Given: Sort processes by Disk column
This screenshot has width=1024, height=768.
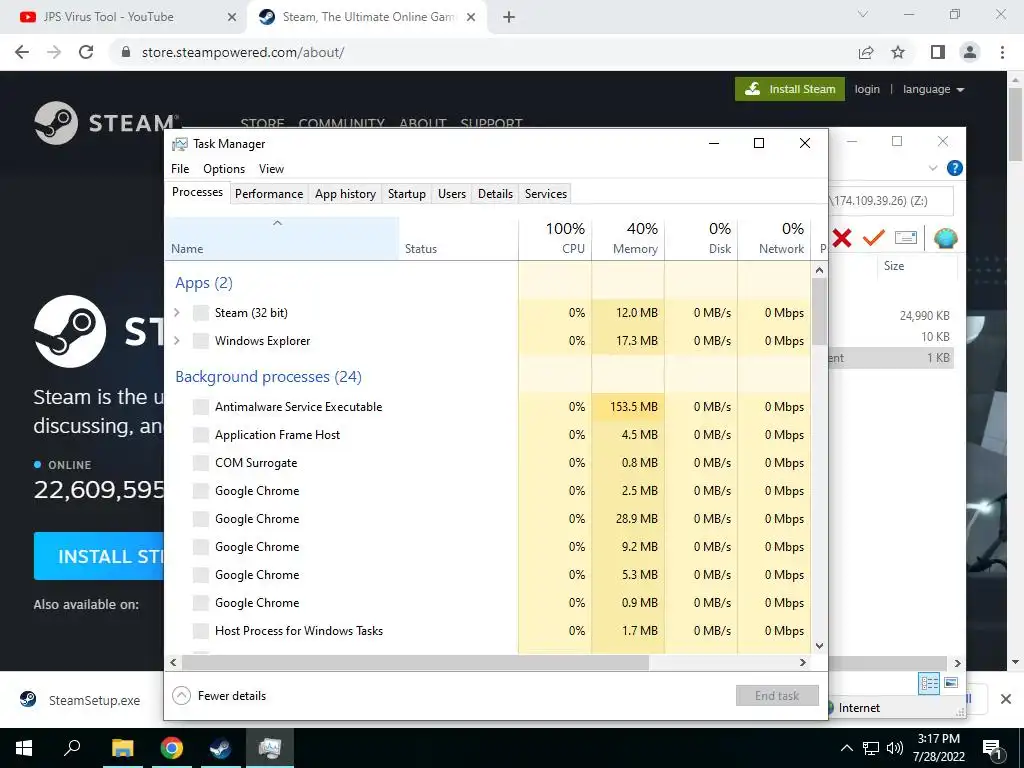Looking at the screenshot, I should tap(701, 239).
